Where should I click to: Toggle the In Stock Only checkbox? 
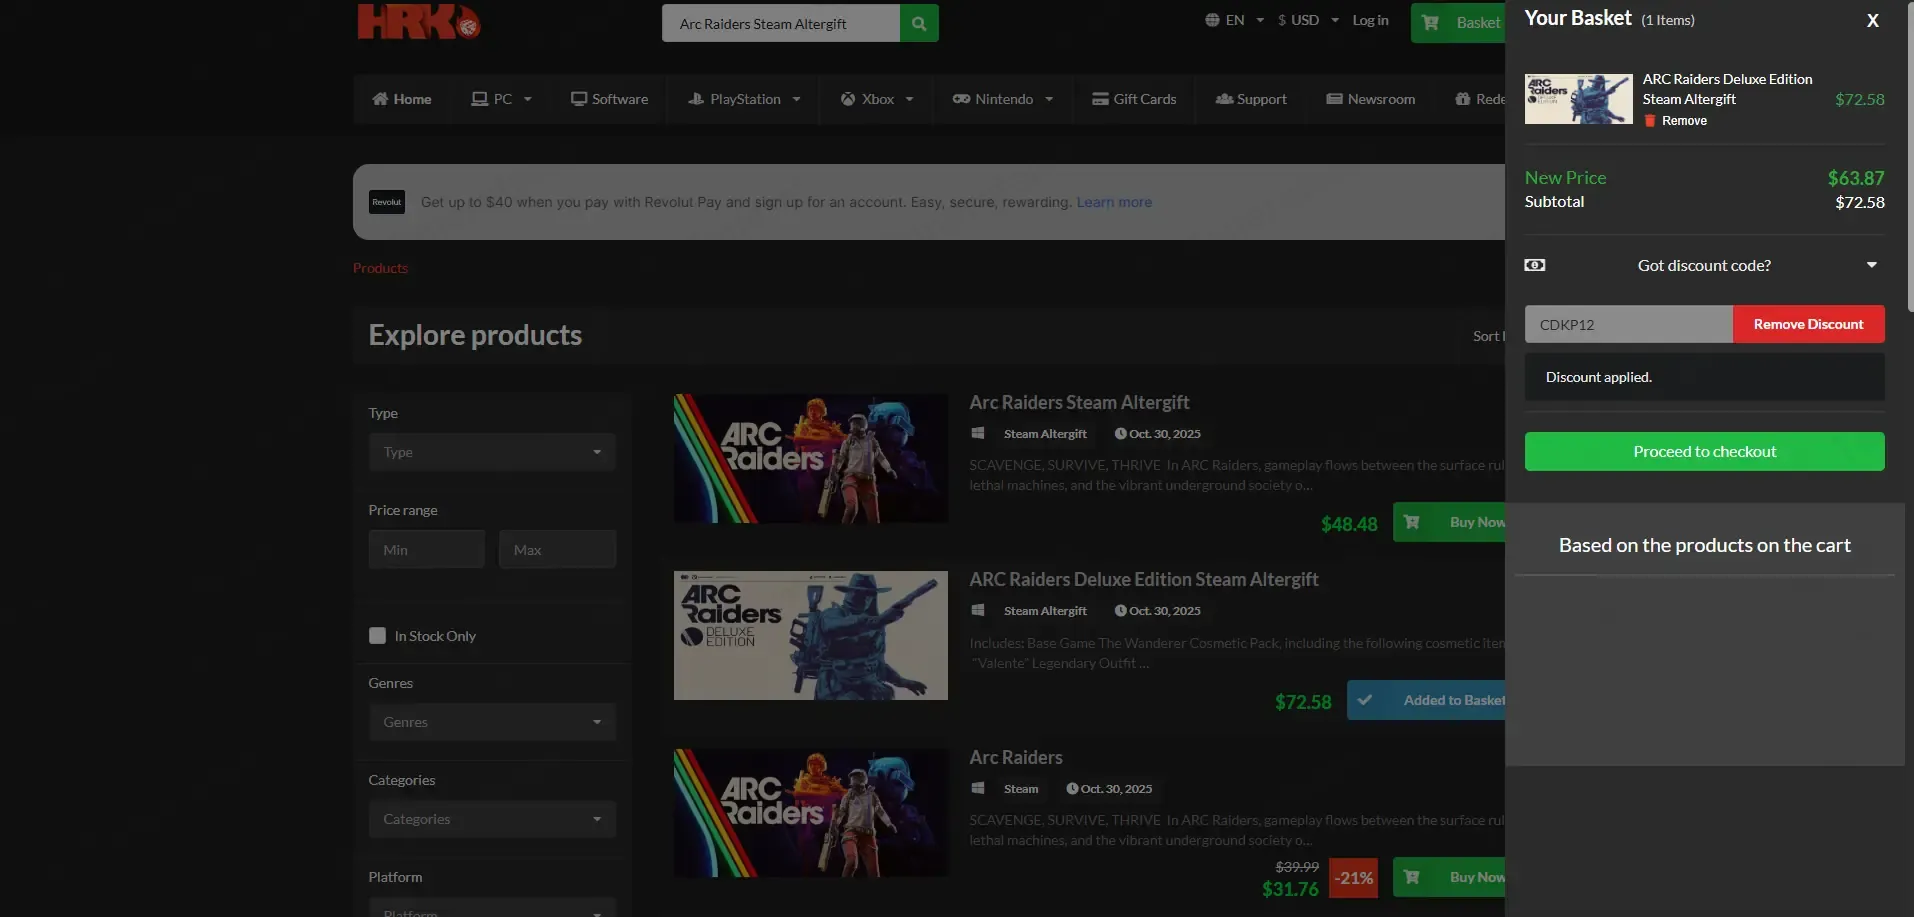tap(377, 636)
